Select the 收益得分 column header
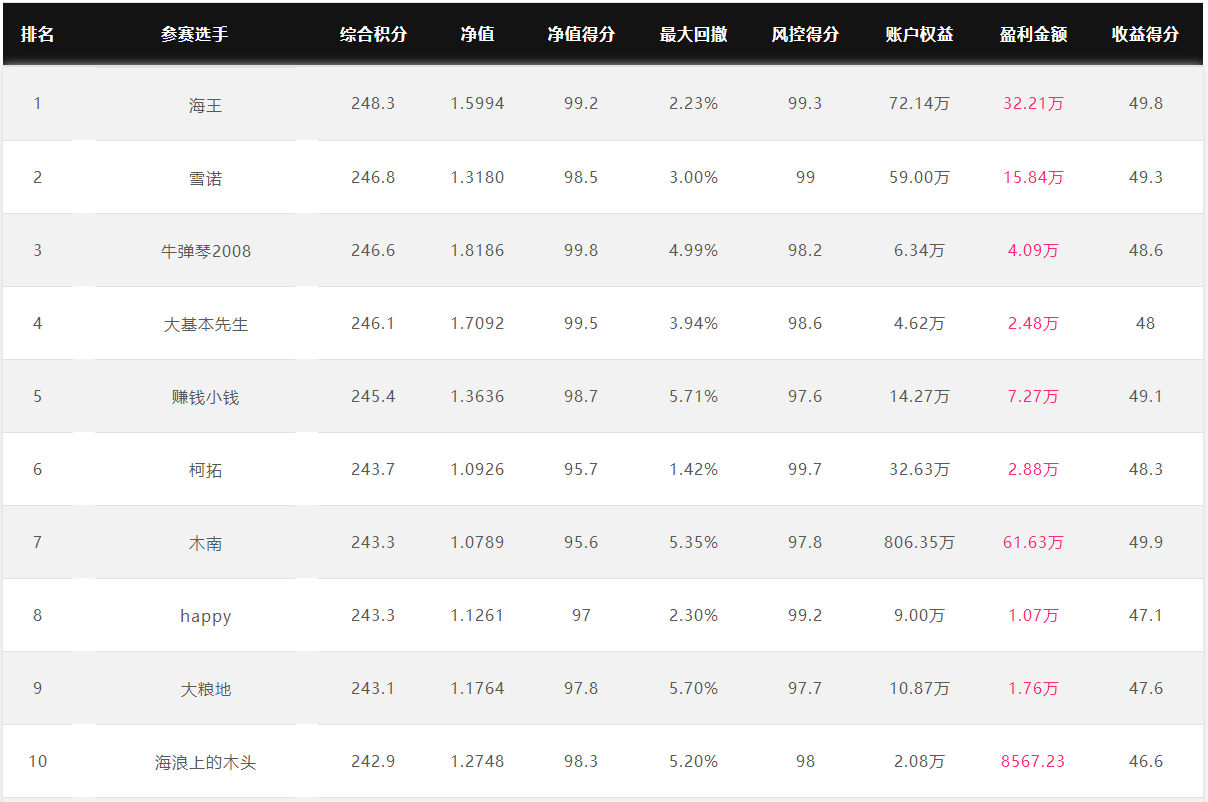Image resolution: width=1208 pixels, height=802 pixels. coord(1145,34)
